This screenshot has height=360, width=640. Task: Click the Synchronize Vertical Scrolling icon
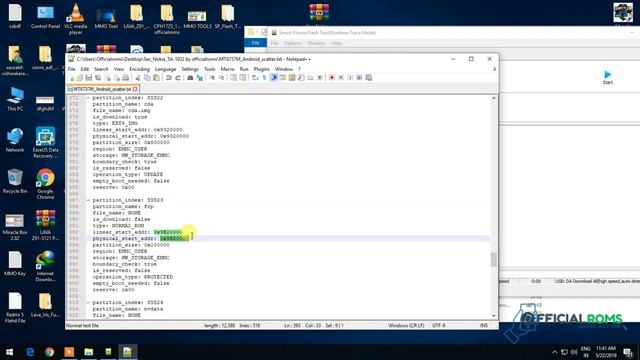coord(233,78)
